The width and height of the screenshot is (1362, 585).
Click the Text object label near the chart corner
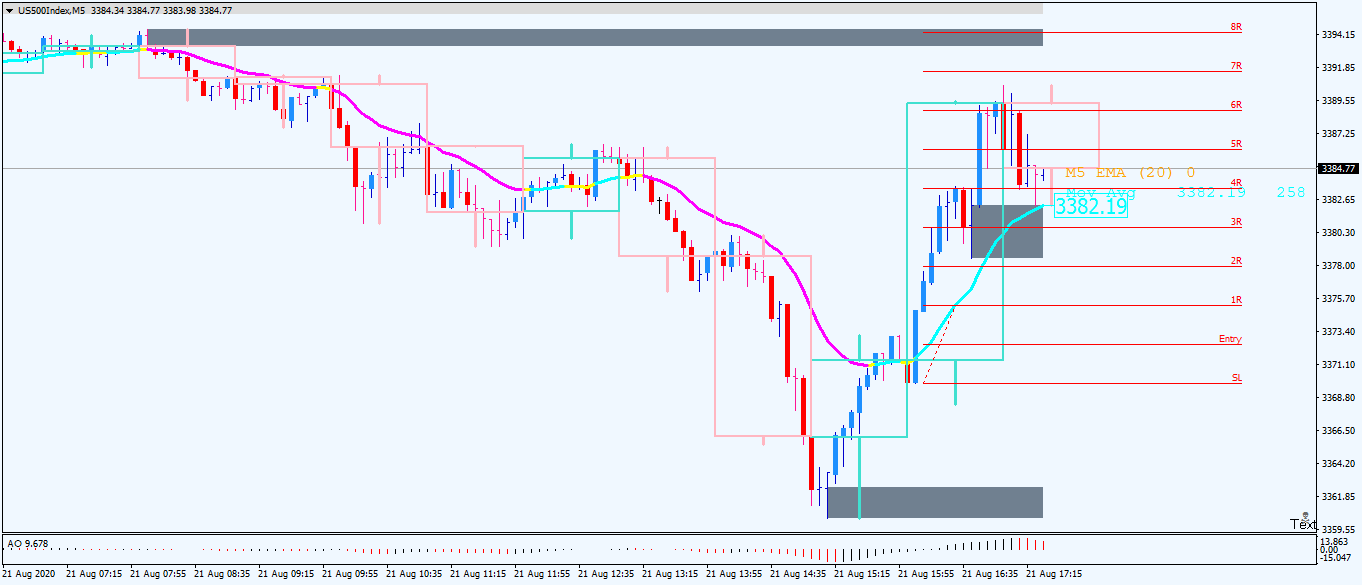[1303, 524]
